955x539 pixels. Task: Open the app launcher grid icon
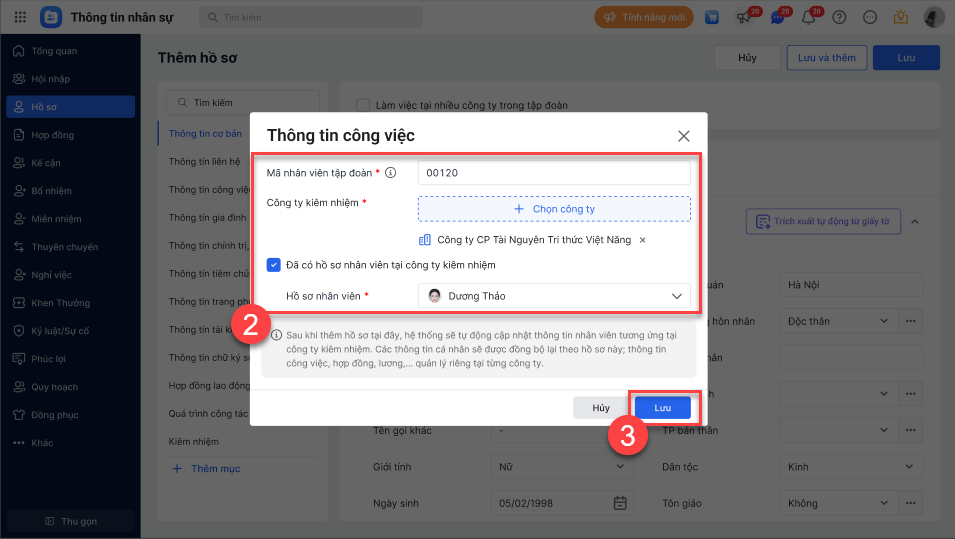[20, 17]
